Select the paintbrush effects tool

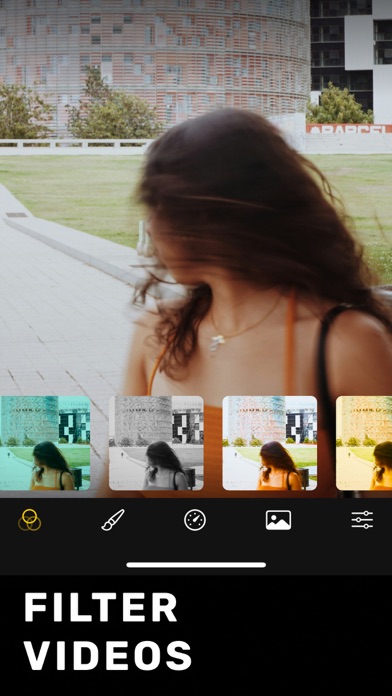click(113, 520)
